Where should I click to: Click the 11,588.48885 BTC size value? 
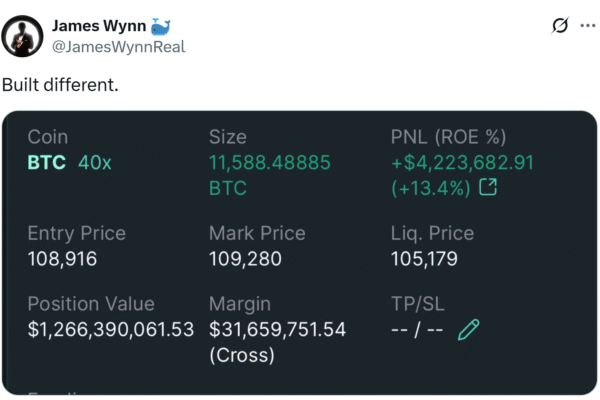269,175
